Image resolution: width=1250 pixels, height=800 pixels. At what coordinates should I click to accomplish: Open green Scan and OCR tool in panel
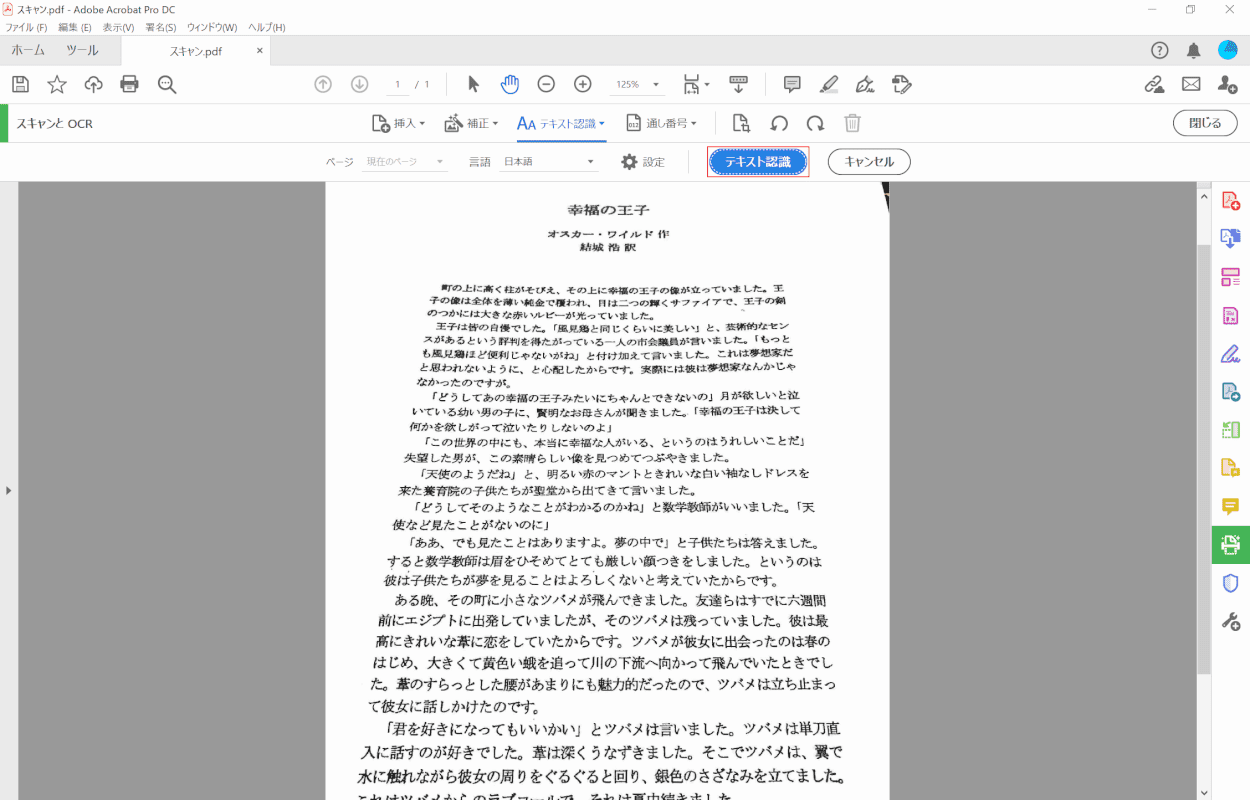point(1231,545)
